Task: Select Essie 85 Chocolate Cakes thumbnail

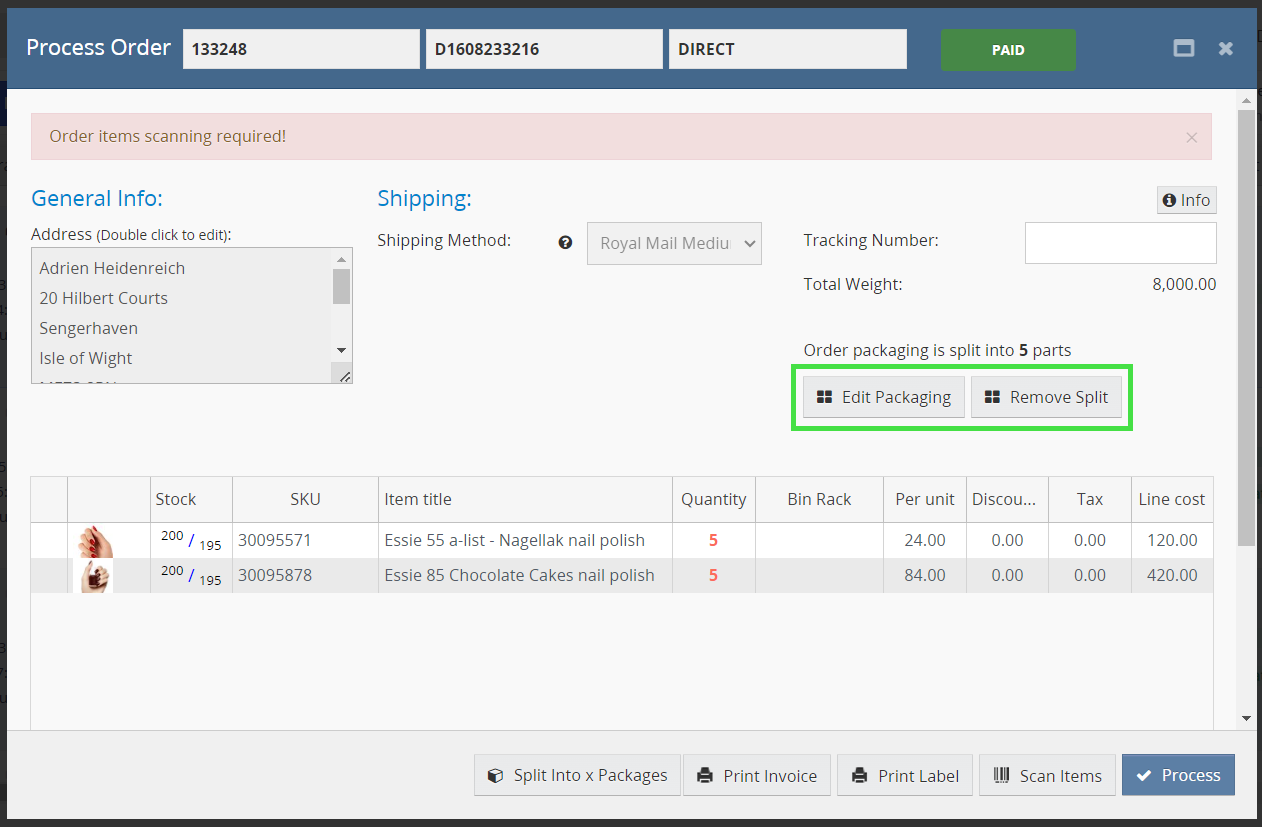Action: point(96,576)
